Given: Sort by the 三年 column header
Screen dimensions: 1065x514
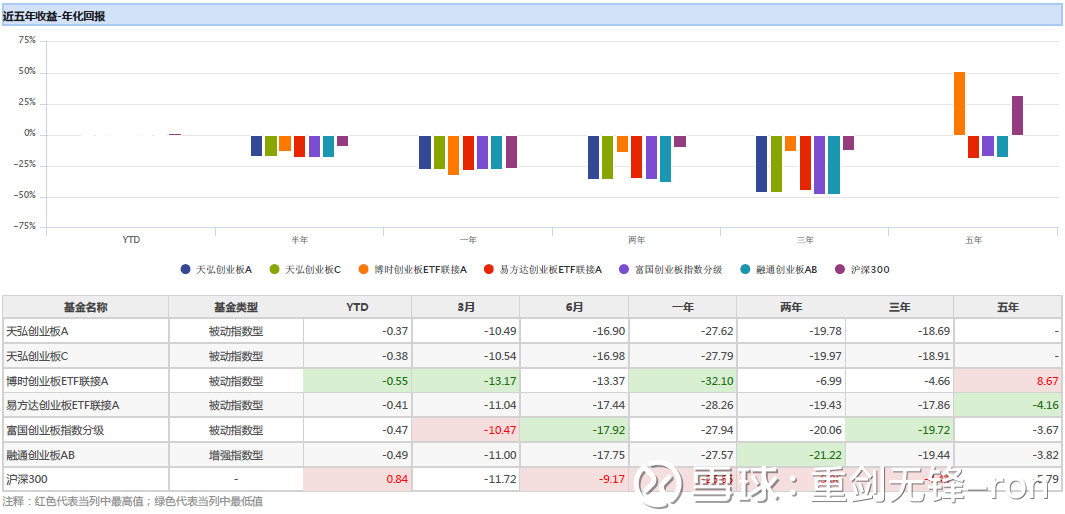Looking at the screenshot, I should 899,307.
